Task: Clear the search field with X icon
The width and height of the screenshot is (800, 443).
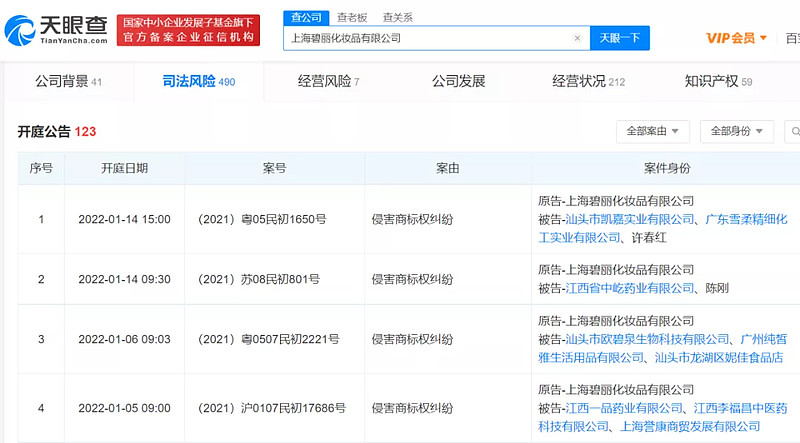Action: [x=577, y=38]
